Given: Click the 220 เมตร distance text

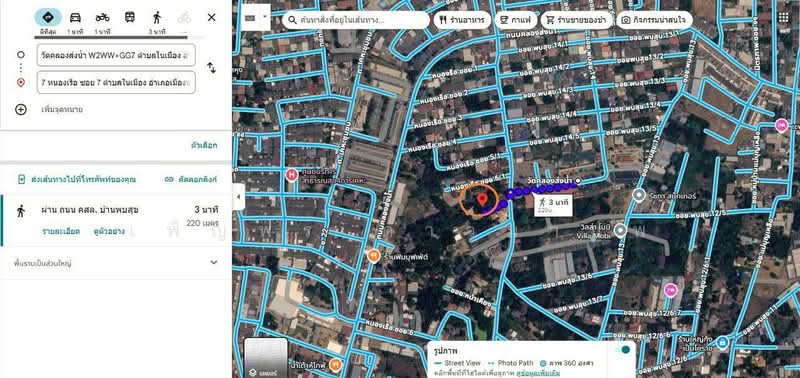Looking at the screenshot, I should [203, 223].
